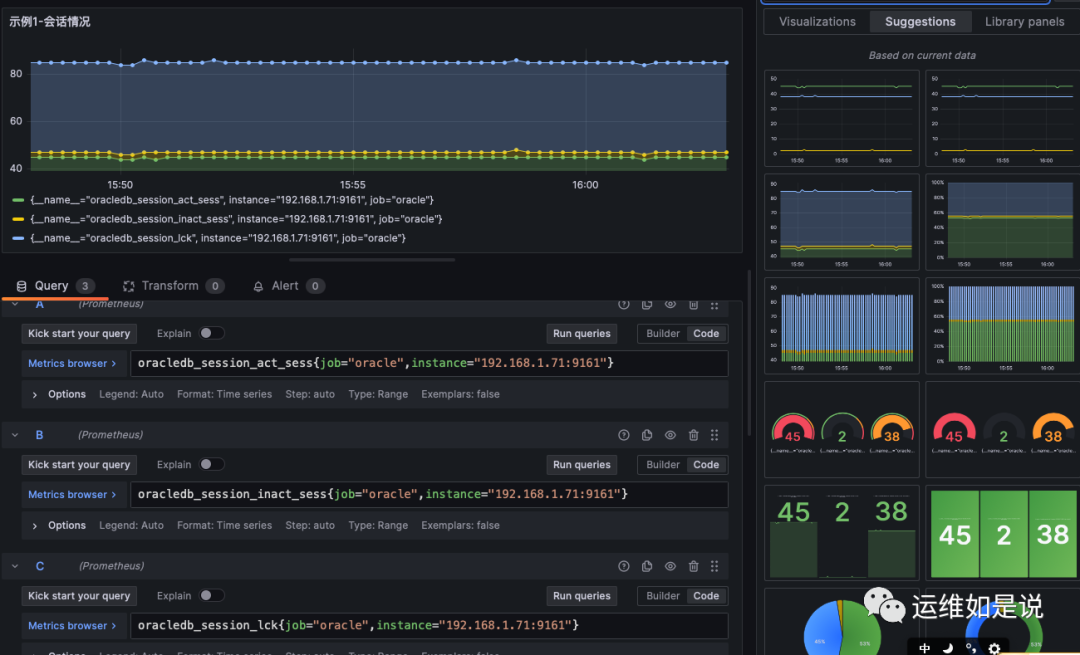The image size is (1080, 655).
Task: Duplicate query C
Action: tap(647, 566)
